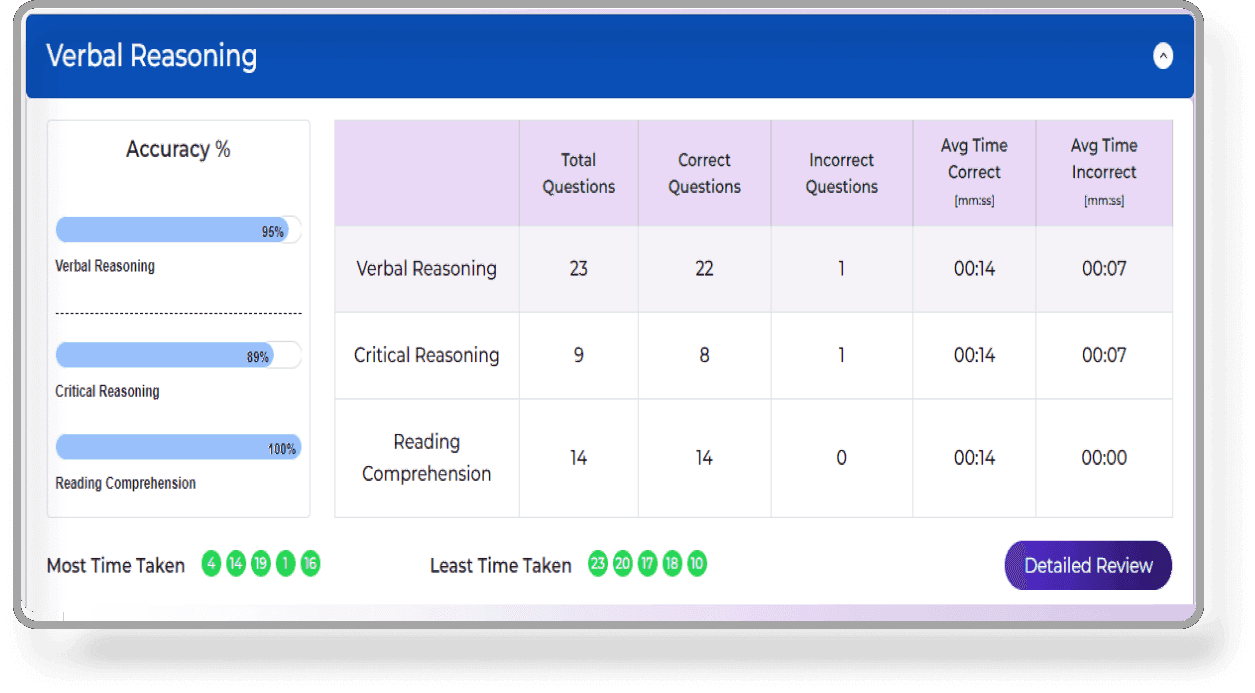1255x693 pixels.
Task: Click the Reading Comprehension 100% accuracy bar
Action: point(178,447)
